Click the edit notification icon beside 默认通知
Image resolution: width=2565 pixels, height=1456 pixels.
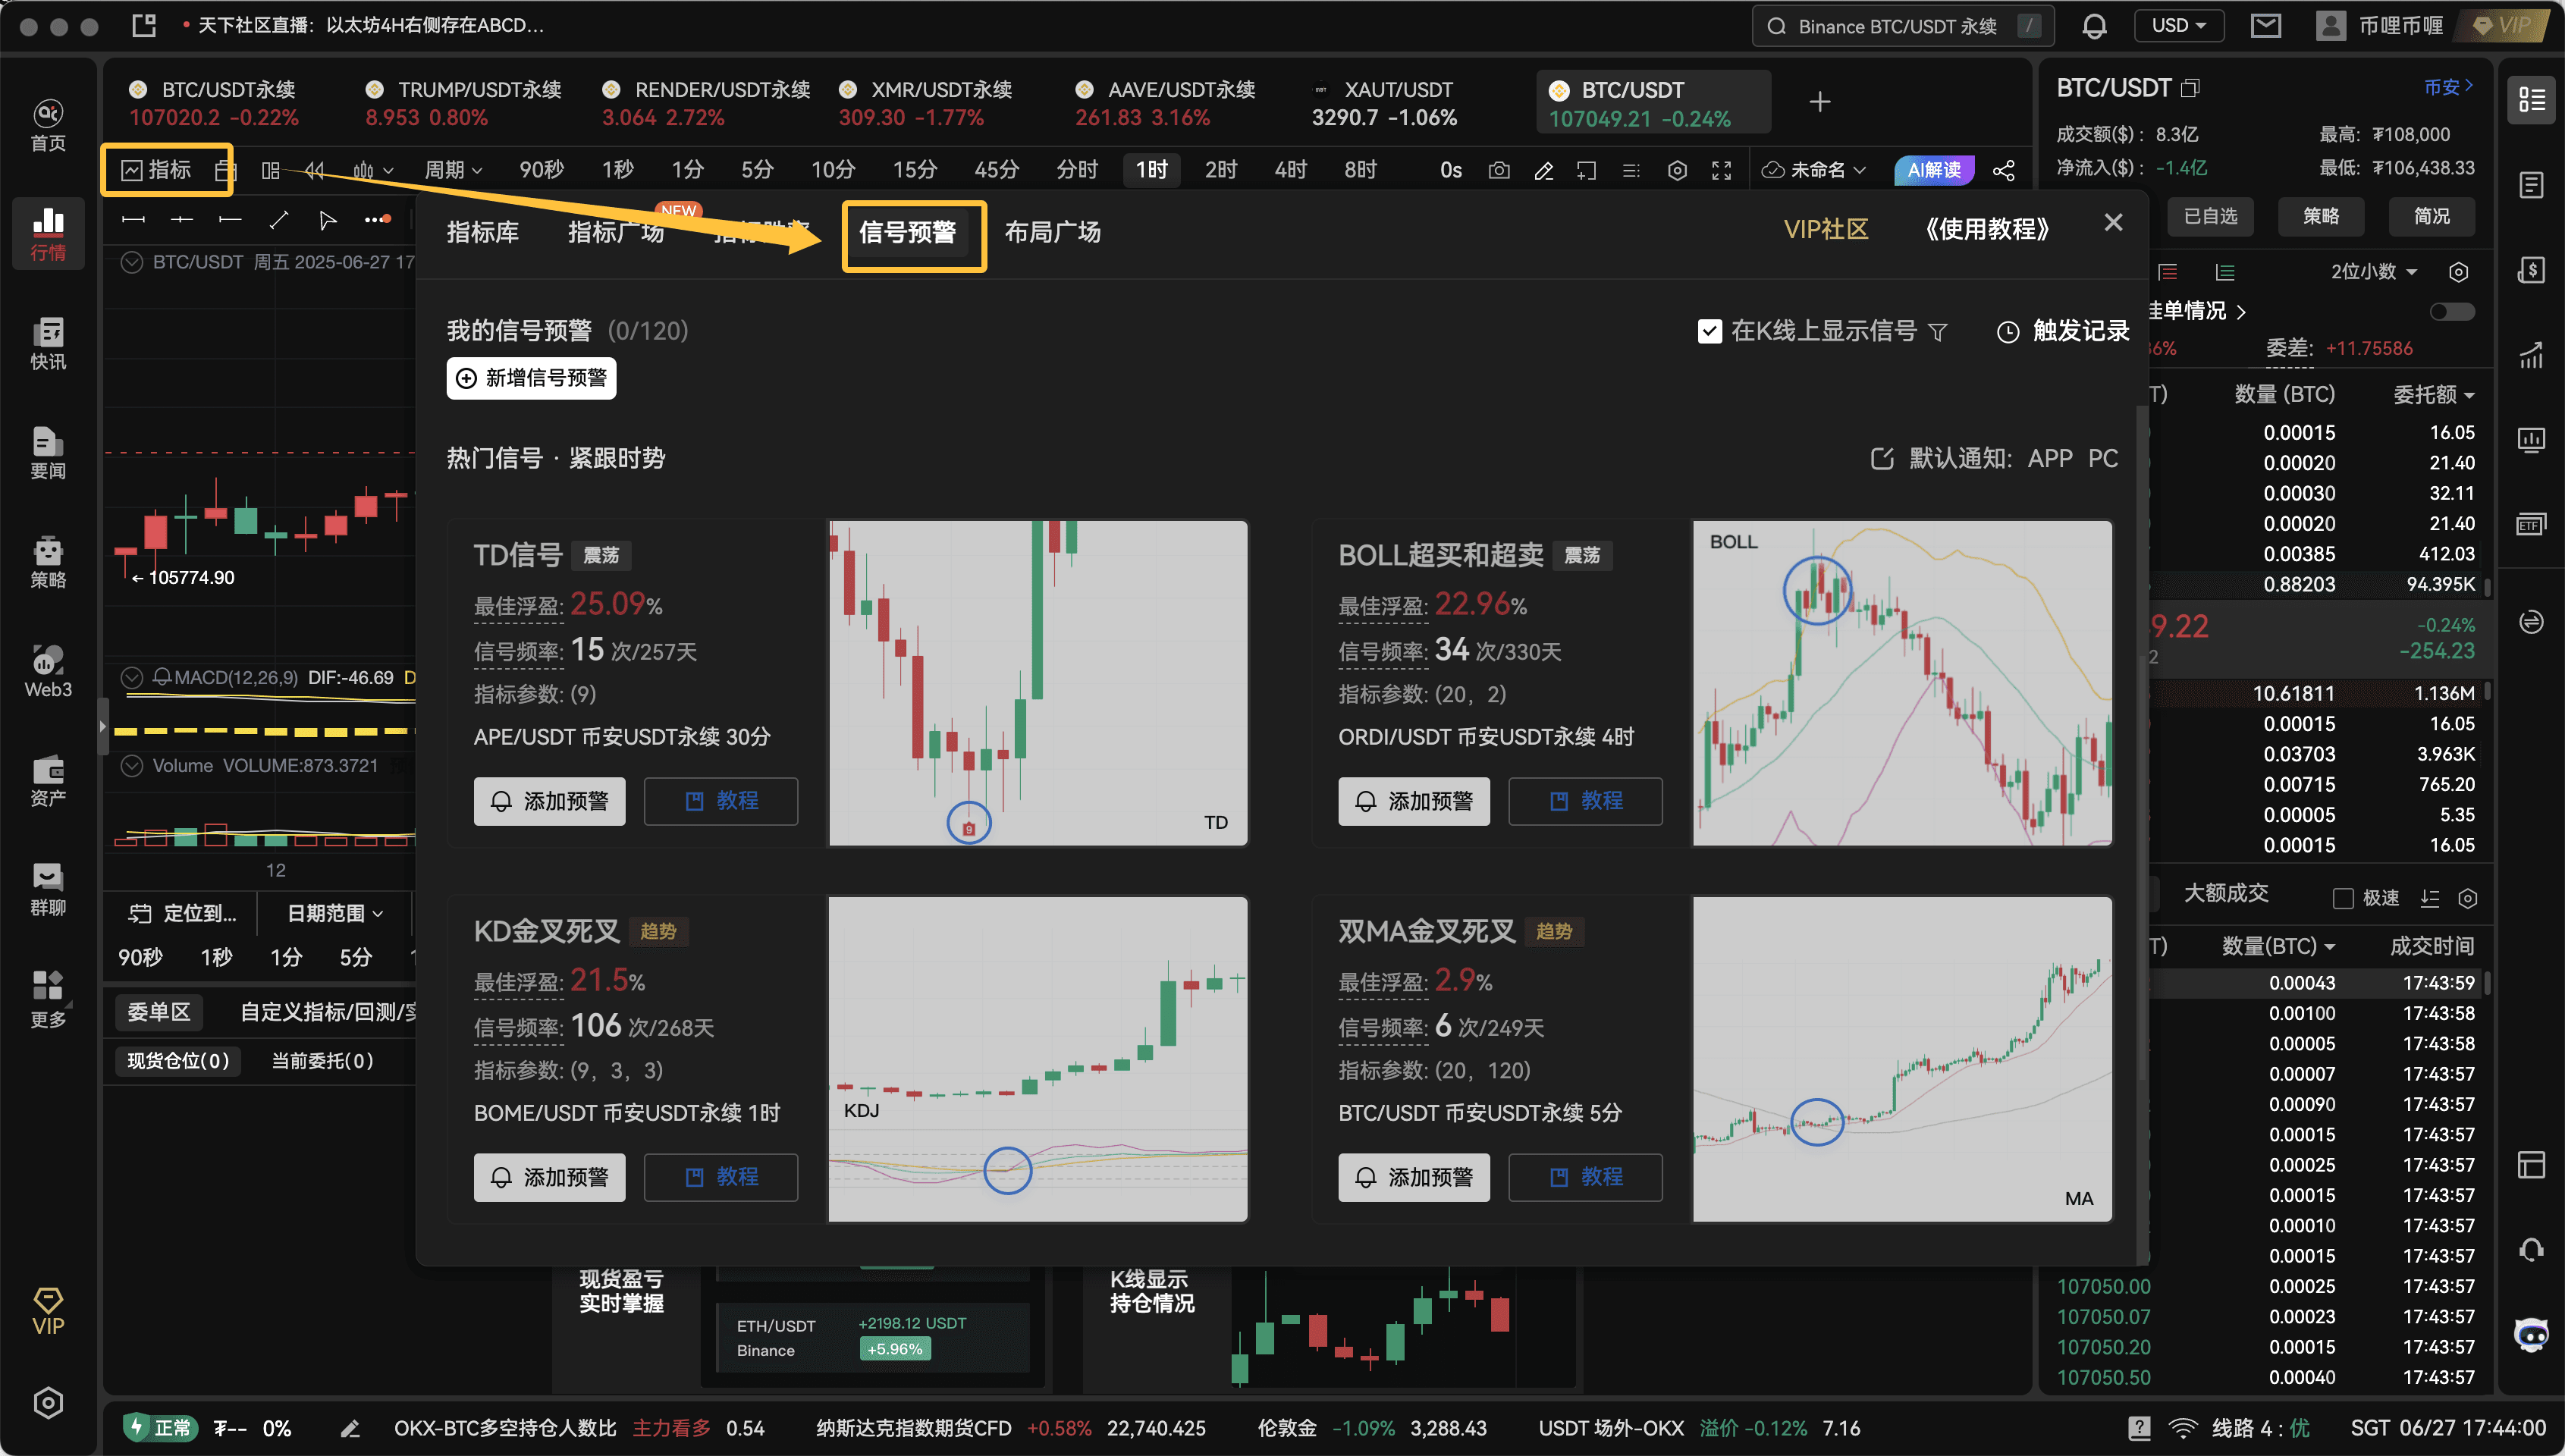pyautogui.click(x=1882, y=458)
